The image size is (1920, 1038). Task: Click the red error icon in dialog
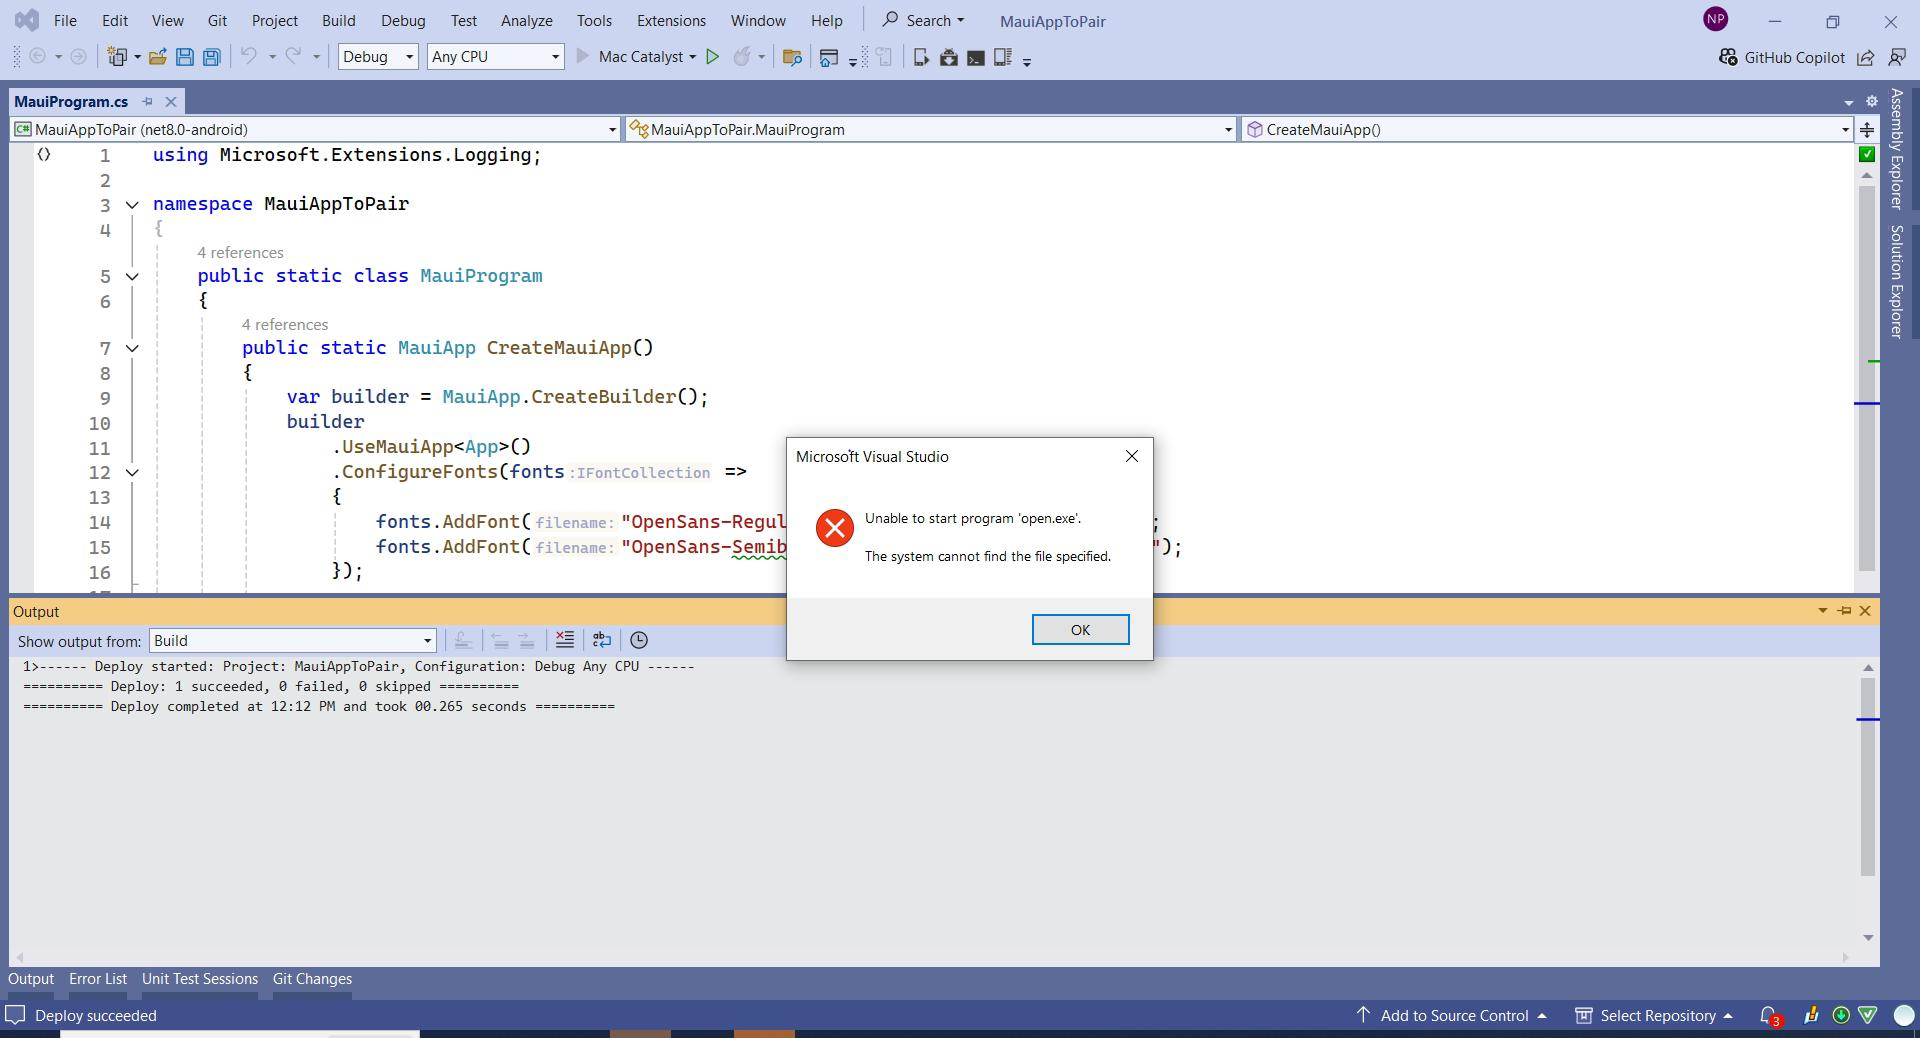point(835,528)
